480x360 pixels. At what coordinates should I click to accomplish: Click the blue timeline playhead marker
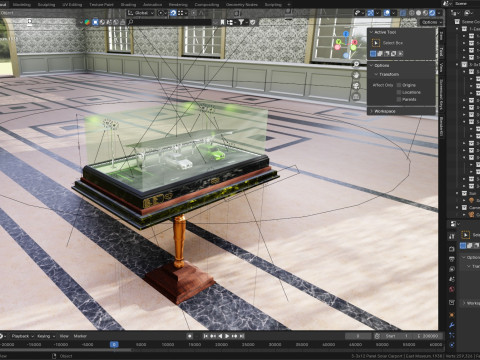point(114,344)
